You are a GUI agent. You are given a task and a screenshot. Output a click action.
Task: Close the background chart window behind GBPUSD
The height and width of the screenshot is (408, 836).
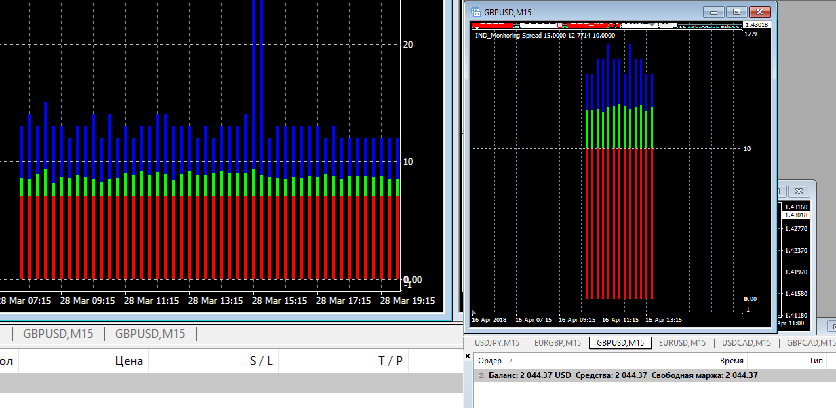click(799, 190)
